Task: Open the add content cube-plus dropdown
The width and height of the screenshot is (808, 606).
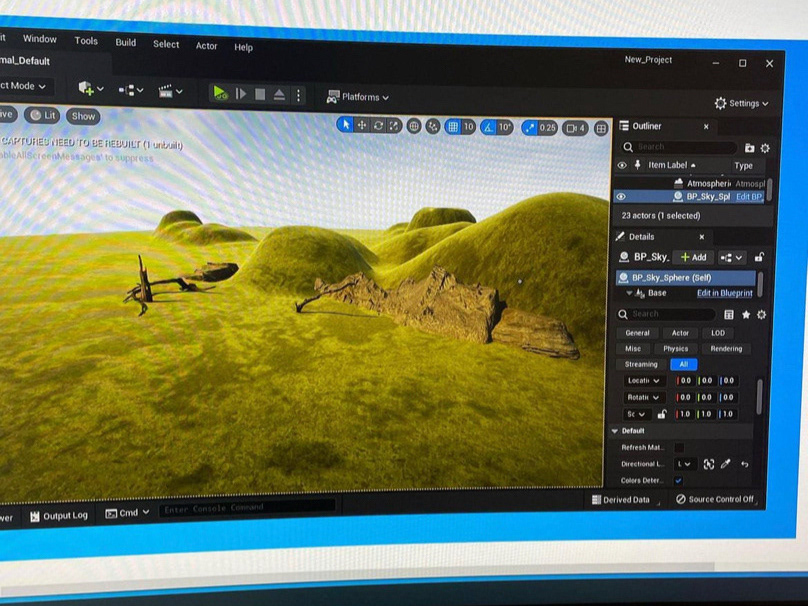Action: coord(91,89)
